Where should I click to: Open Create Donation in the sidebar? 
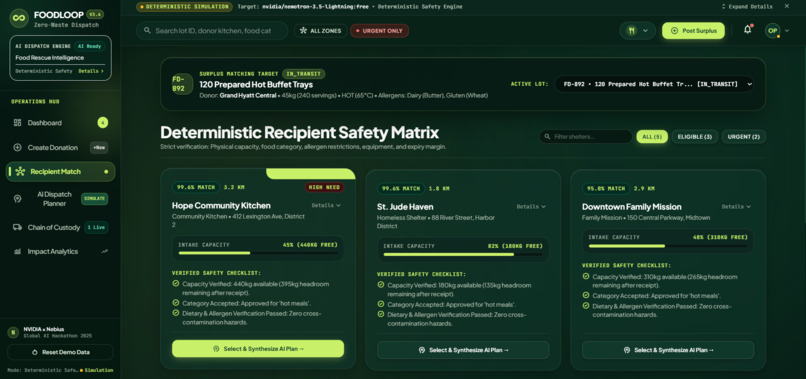coord(61,148)
